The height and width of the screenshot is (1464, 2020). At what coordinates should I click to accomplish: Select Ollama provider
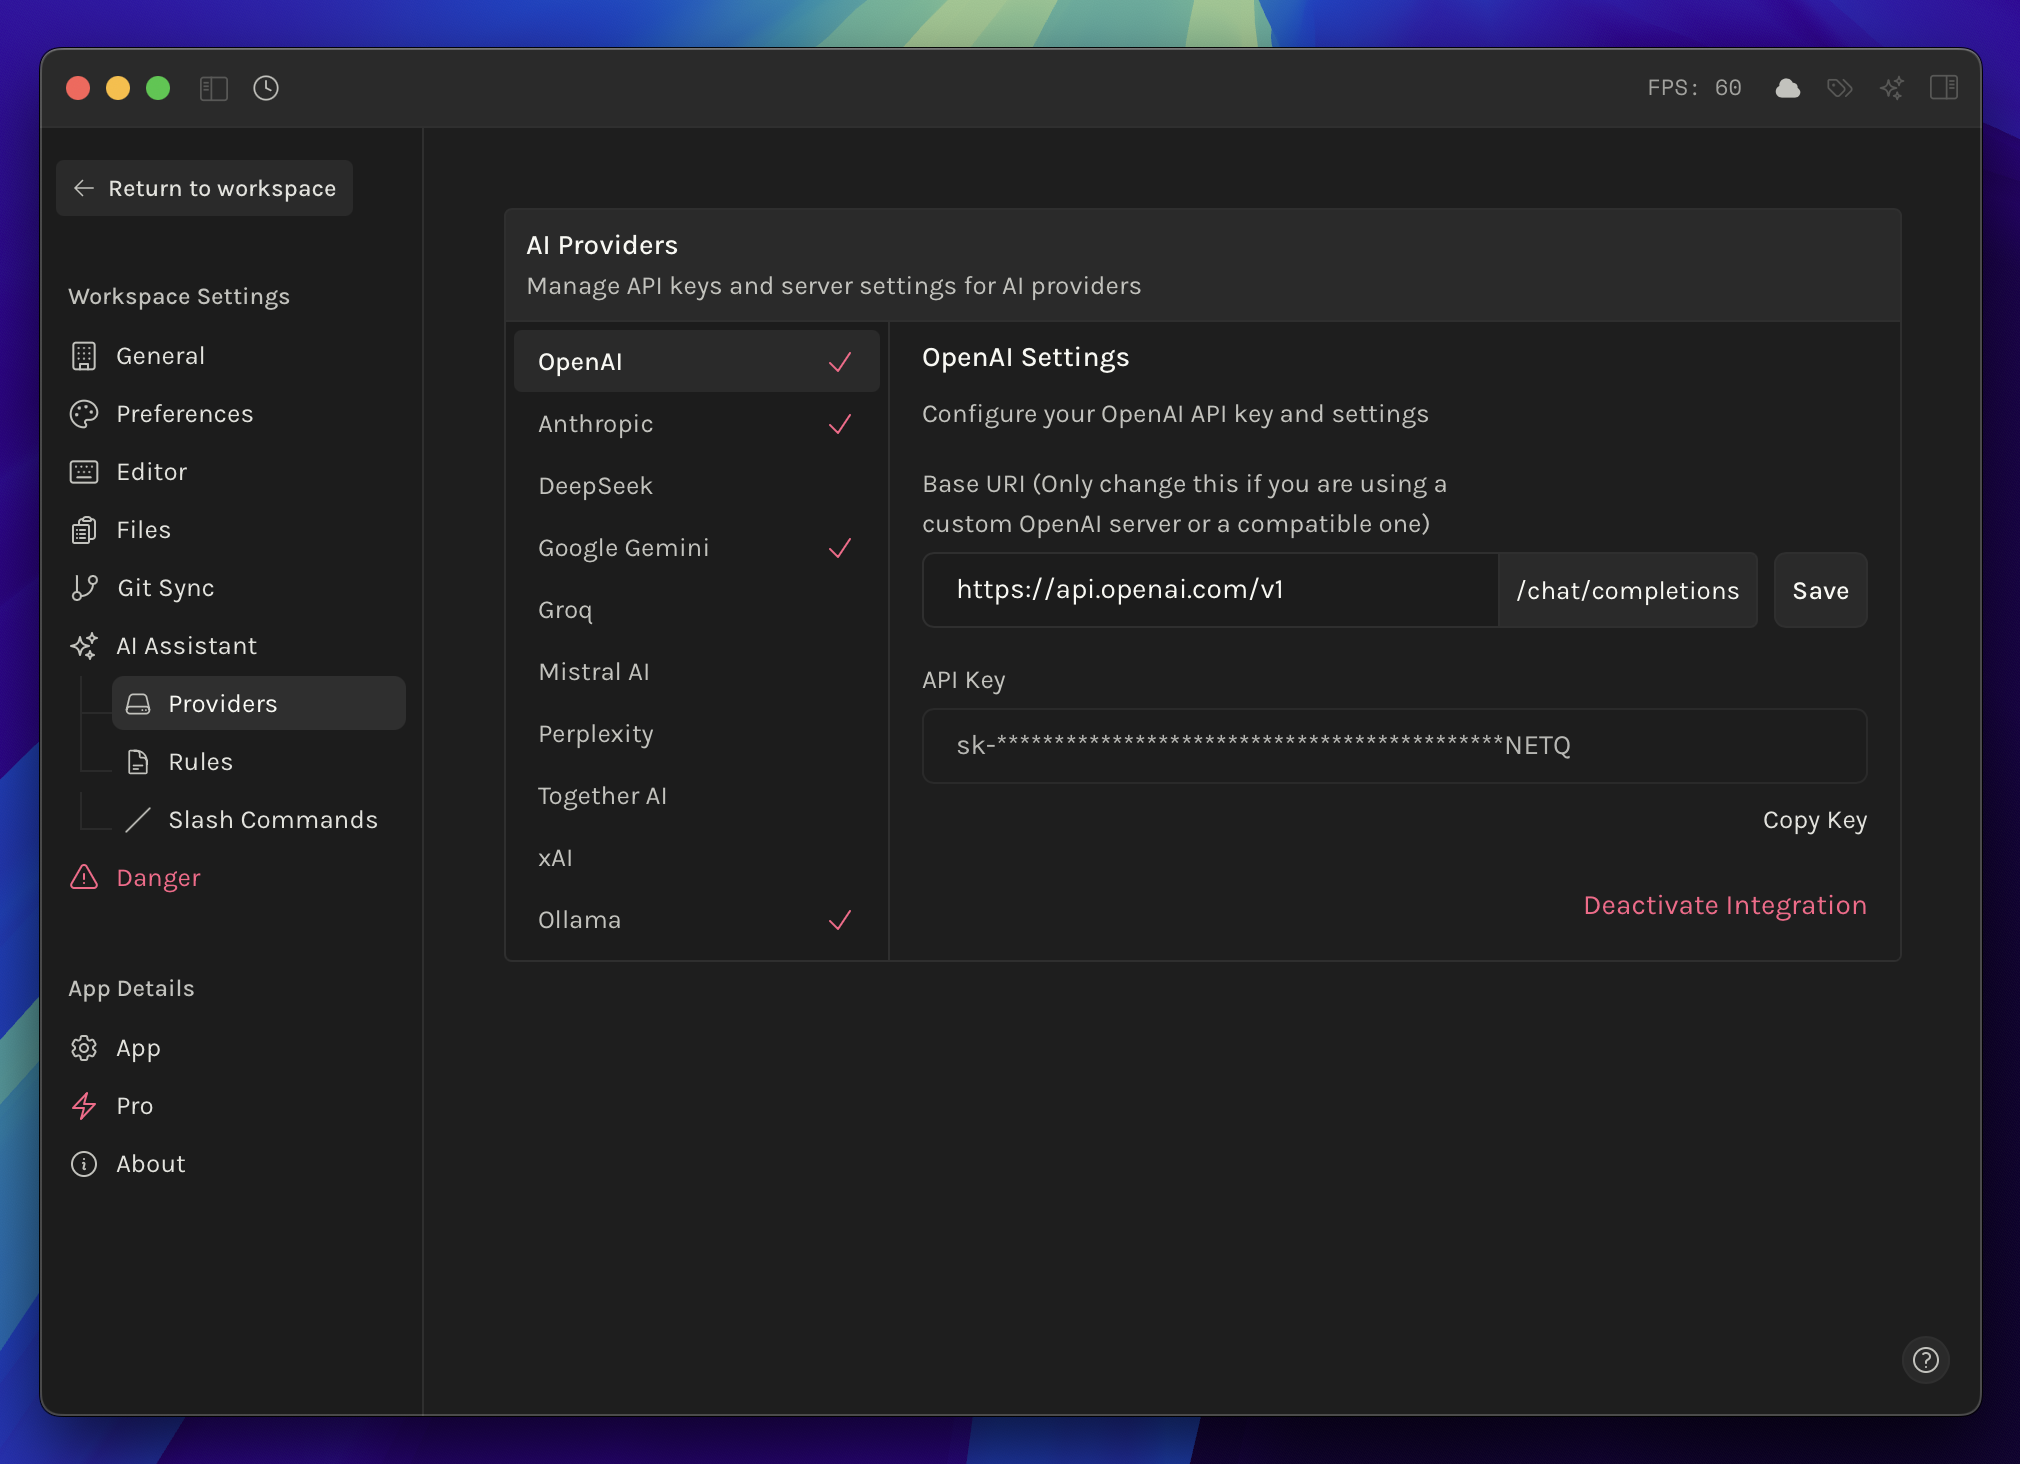697,920
